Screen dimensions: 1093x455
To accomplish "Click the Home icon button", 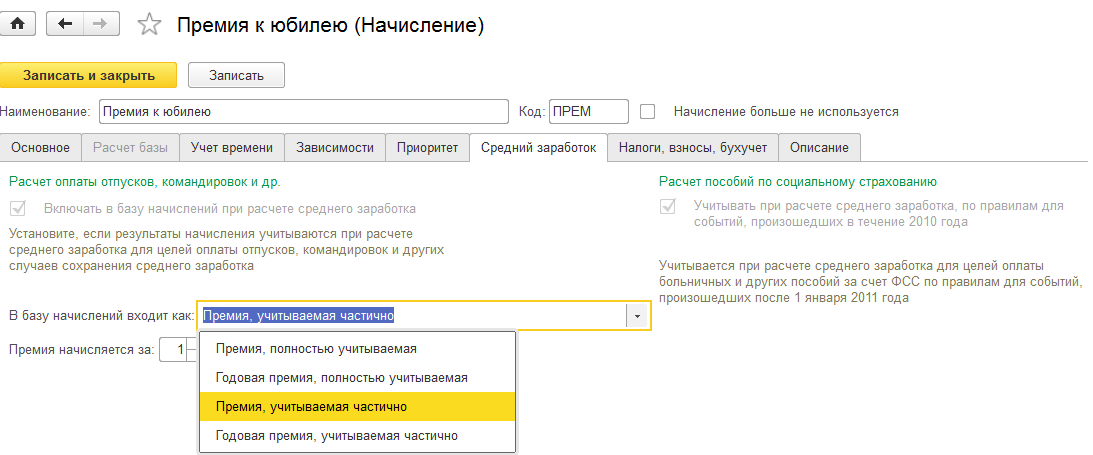I will pyautogui.click(x=17, y=24).
